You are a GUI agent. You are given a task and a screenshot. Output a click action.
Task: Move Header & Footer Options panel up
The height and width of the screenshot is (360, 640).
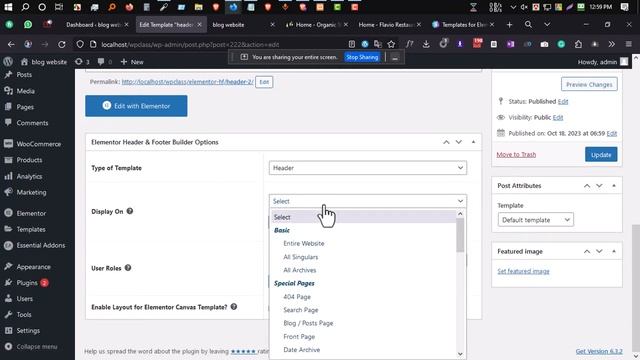coord(446,142)
